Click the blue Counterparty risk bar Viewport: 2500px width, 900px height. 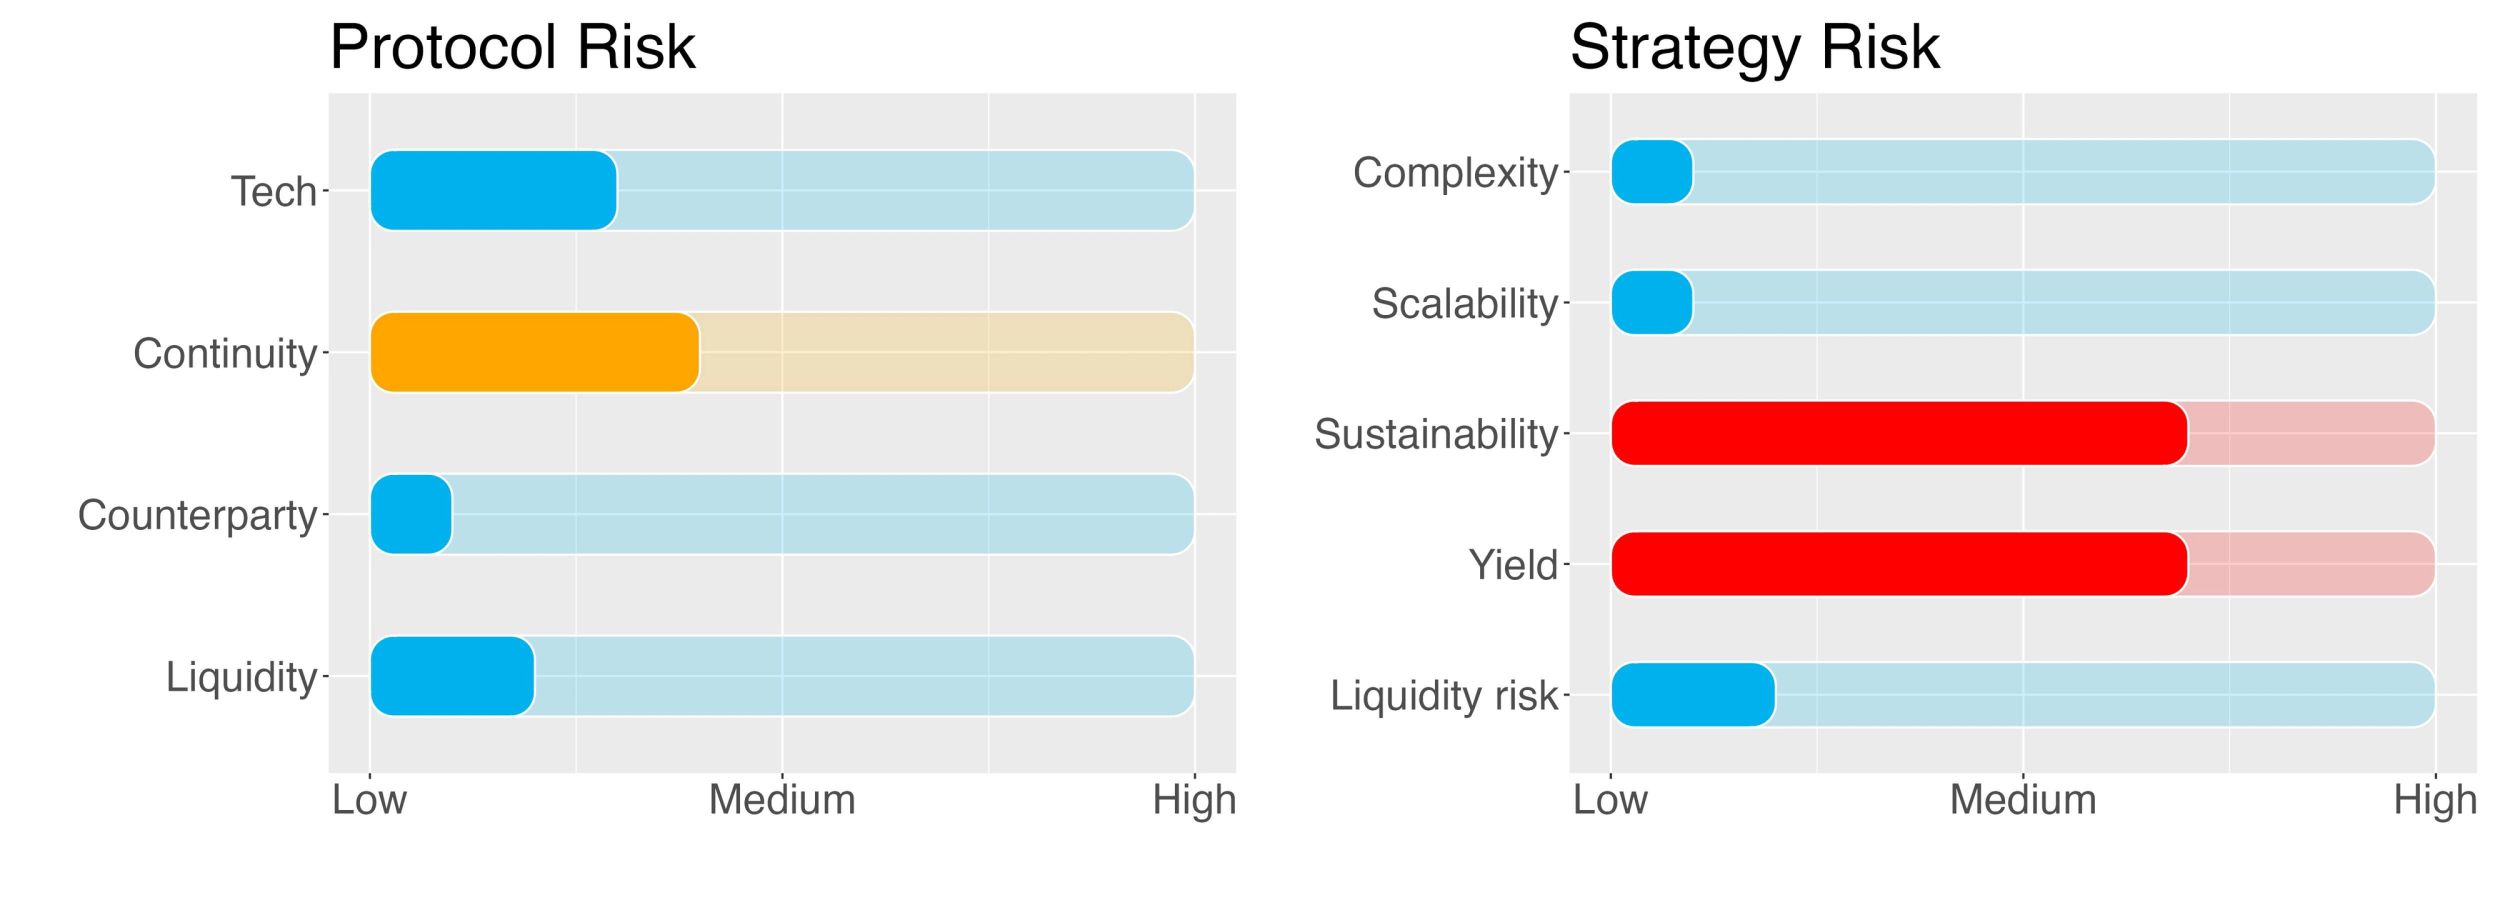(411, 514)
